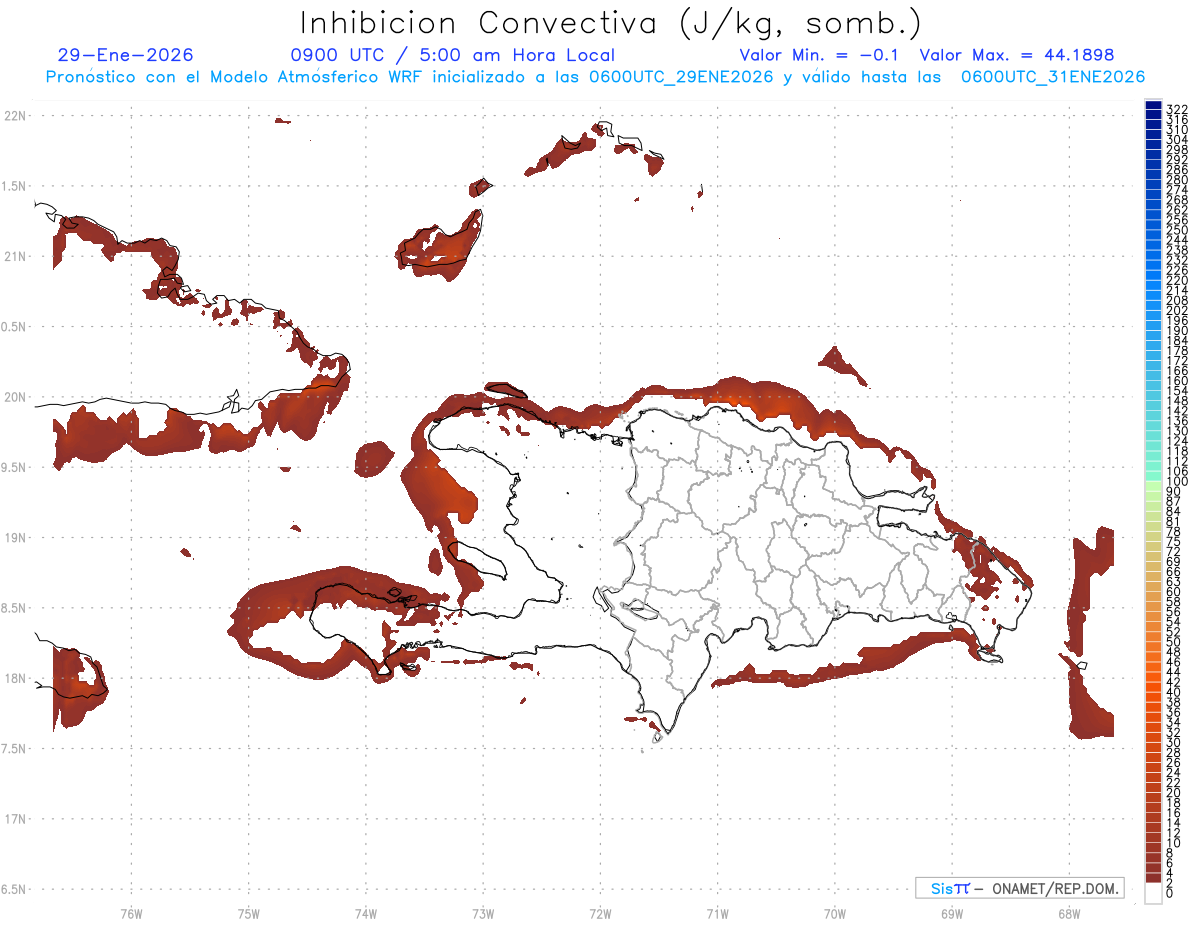Viewport: 1200px width, 927px height.
Task: Click the "Sis" logo text in credit box
Action: pos(943,888)
